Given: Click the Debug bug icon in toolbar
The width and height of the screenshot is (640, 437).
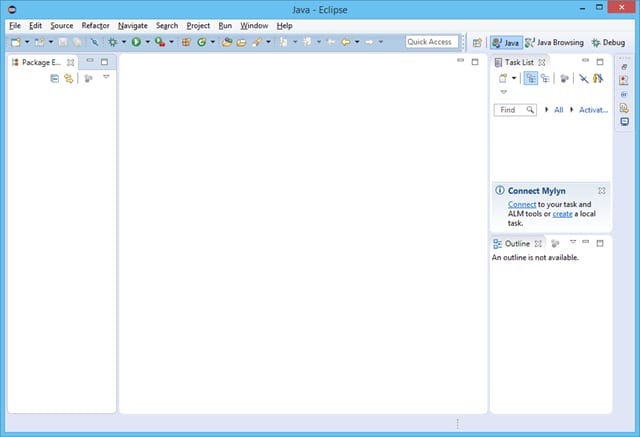Looking at the screenshot, I should pos(113,42).
